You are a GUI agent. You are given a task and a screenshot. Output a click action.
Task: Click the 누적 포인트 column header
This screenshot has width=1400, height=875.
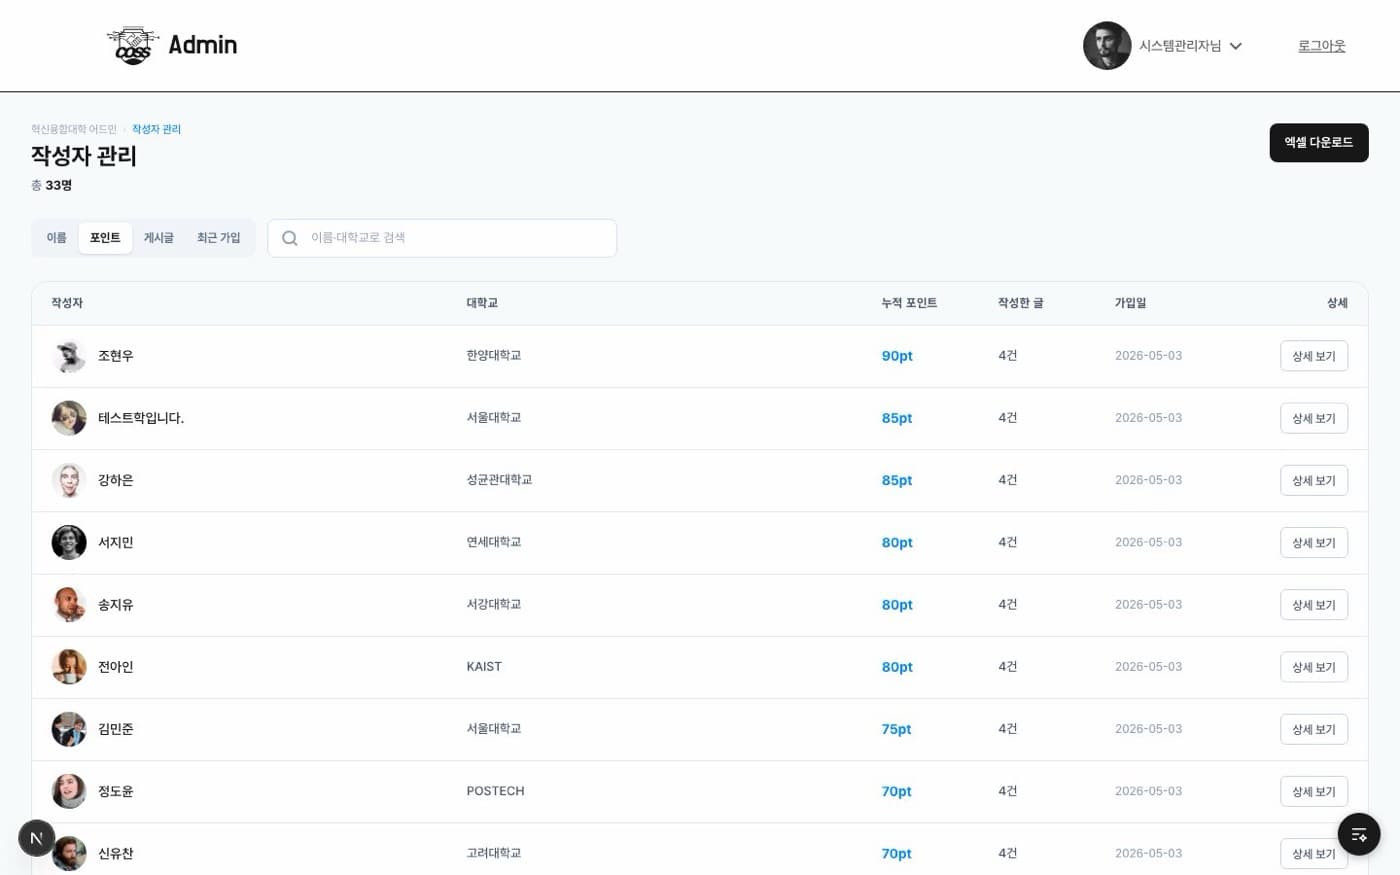pyautogui.click(x=909, y=303)
